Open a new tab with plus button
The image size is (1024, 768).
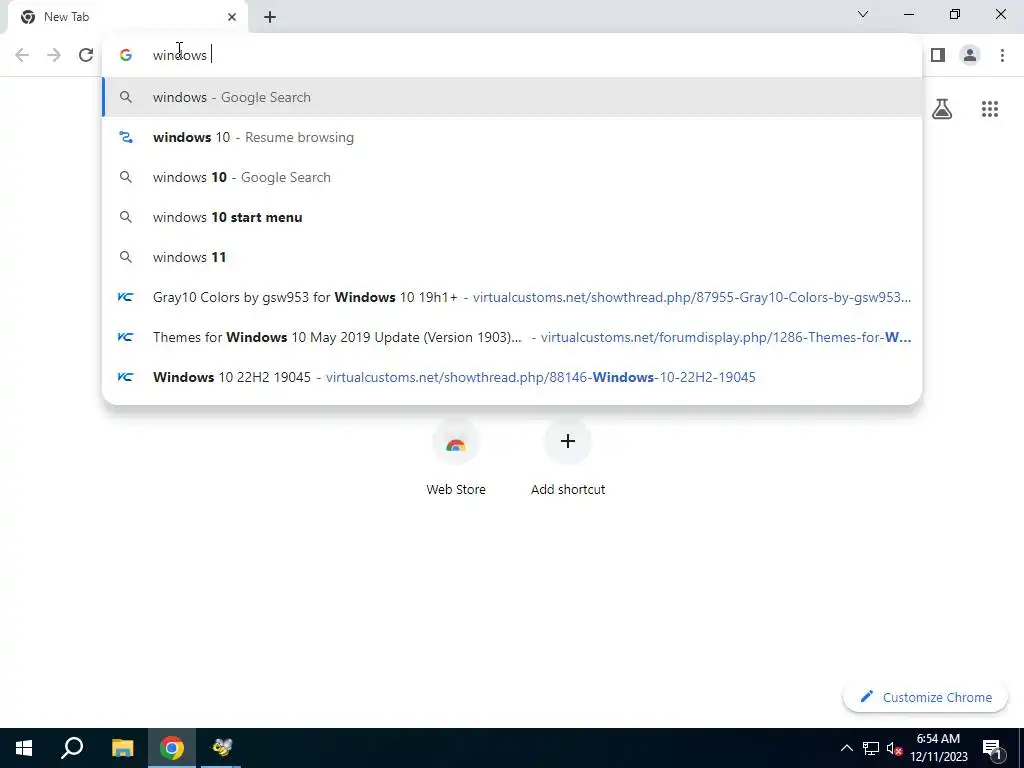[270, 17]
